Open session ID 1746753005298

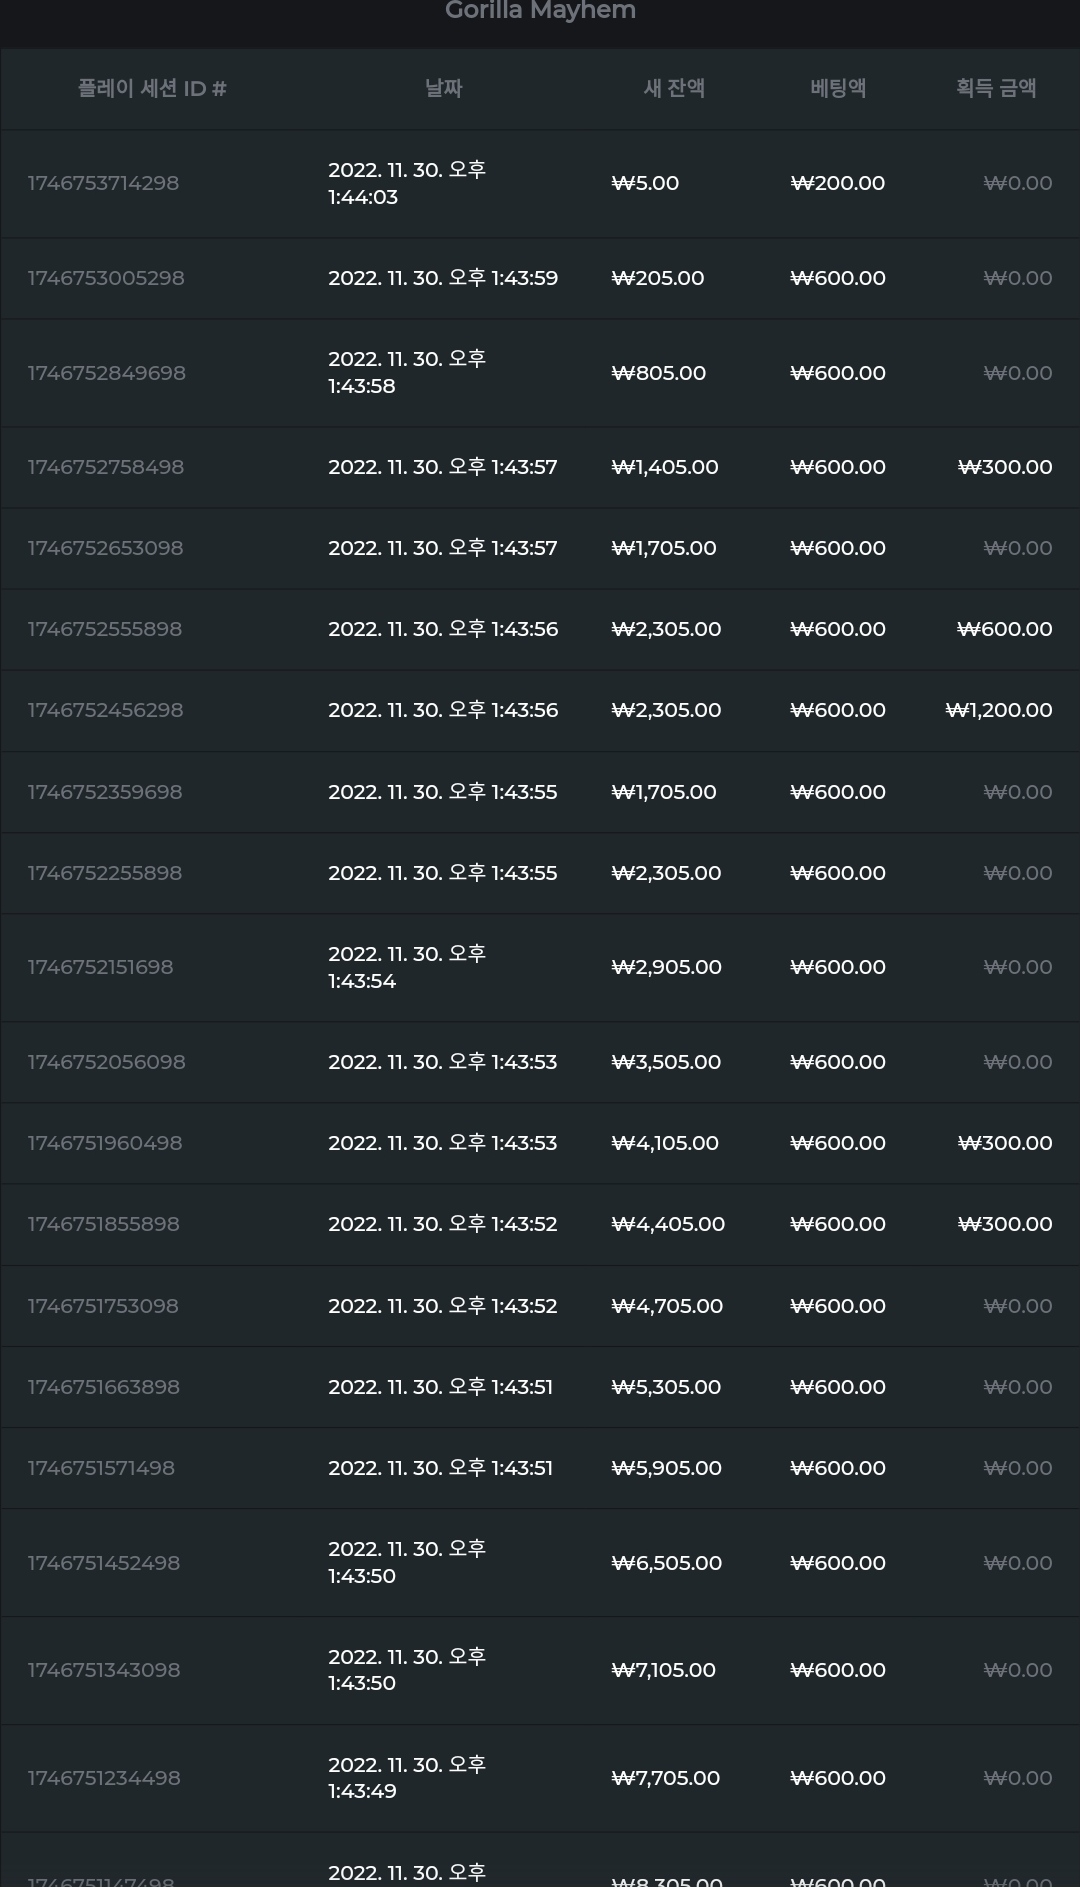coord(106,278)
